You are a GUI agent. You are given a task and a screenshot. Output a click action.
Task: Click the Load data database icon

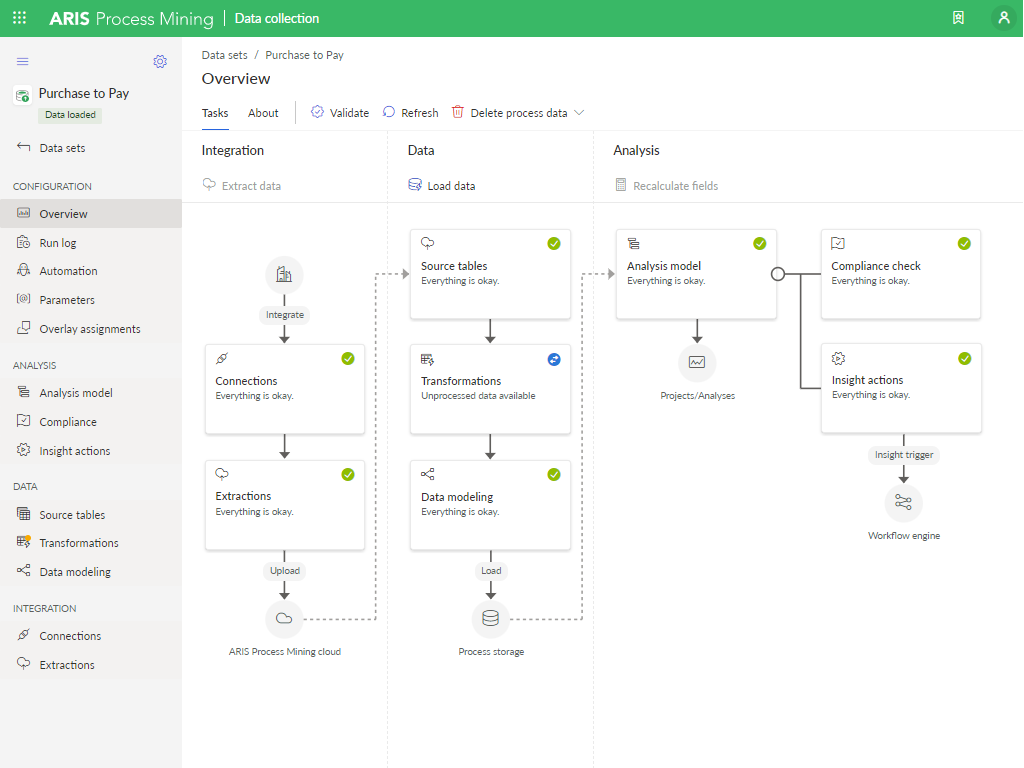coord(415,185)
